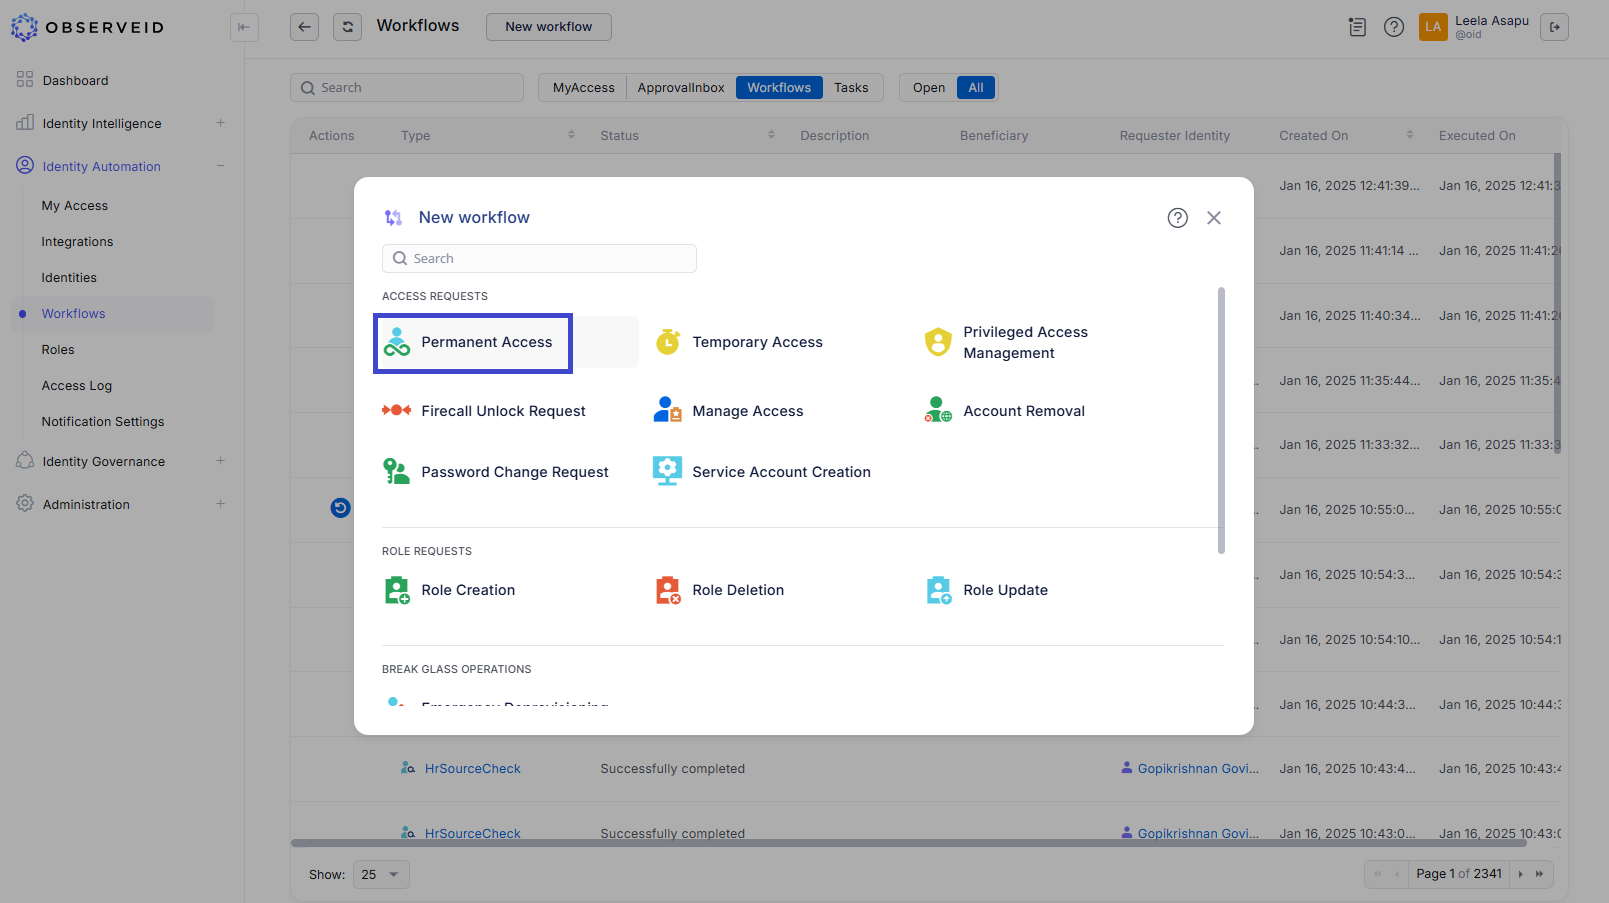Choose the Firecall Unlock Request icon

click(x=397, y=411)
